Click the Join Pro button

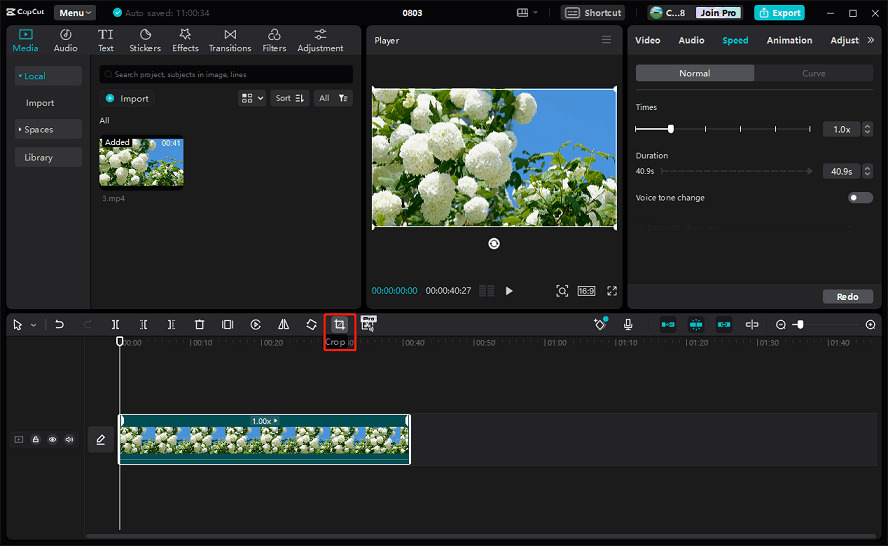coord(716,13)
